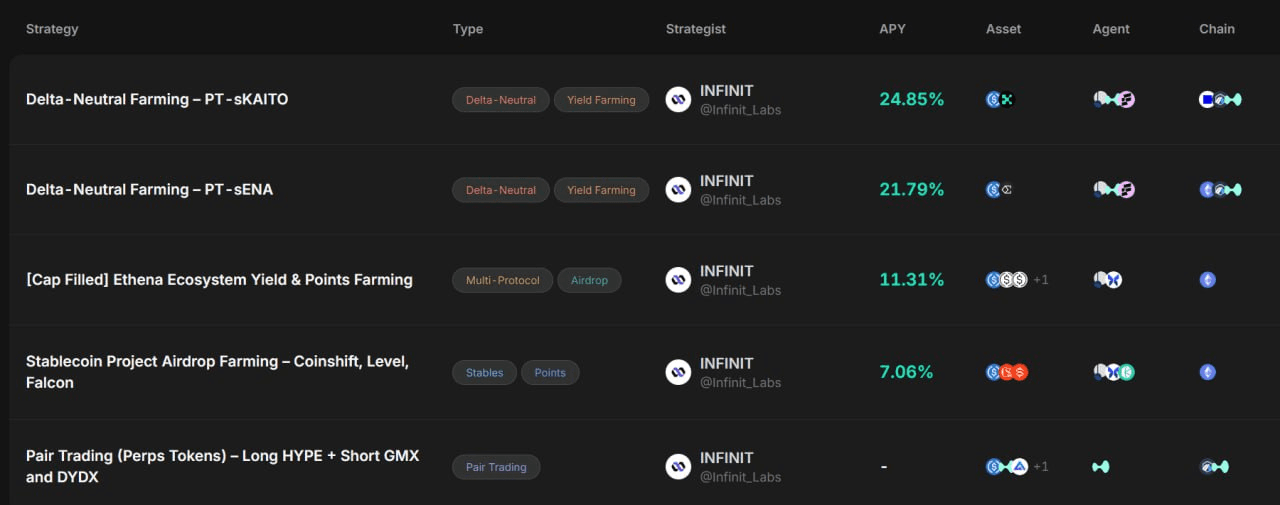Select the Airdrop tag
Image resolution: width=1280 pixels, height=505 pixels.
tap(589, 280)
